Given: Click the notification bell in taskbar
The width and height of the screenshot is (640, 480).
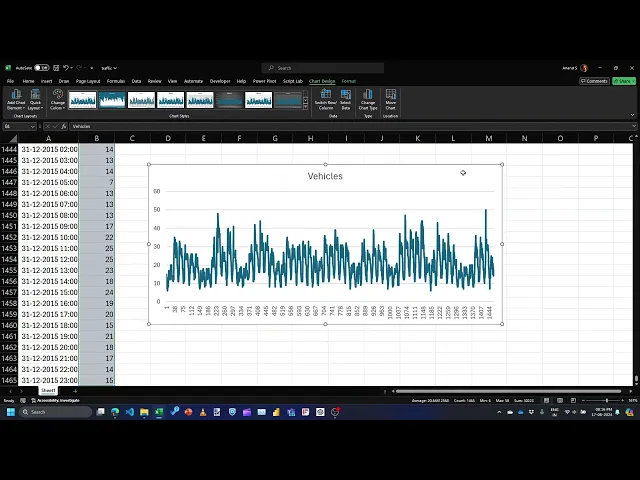Looking at the screenshot, I should tap(618, 412).
